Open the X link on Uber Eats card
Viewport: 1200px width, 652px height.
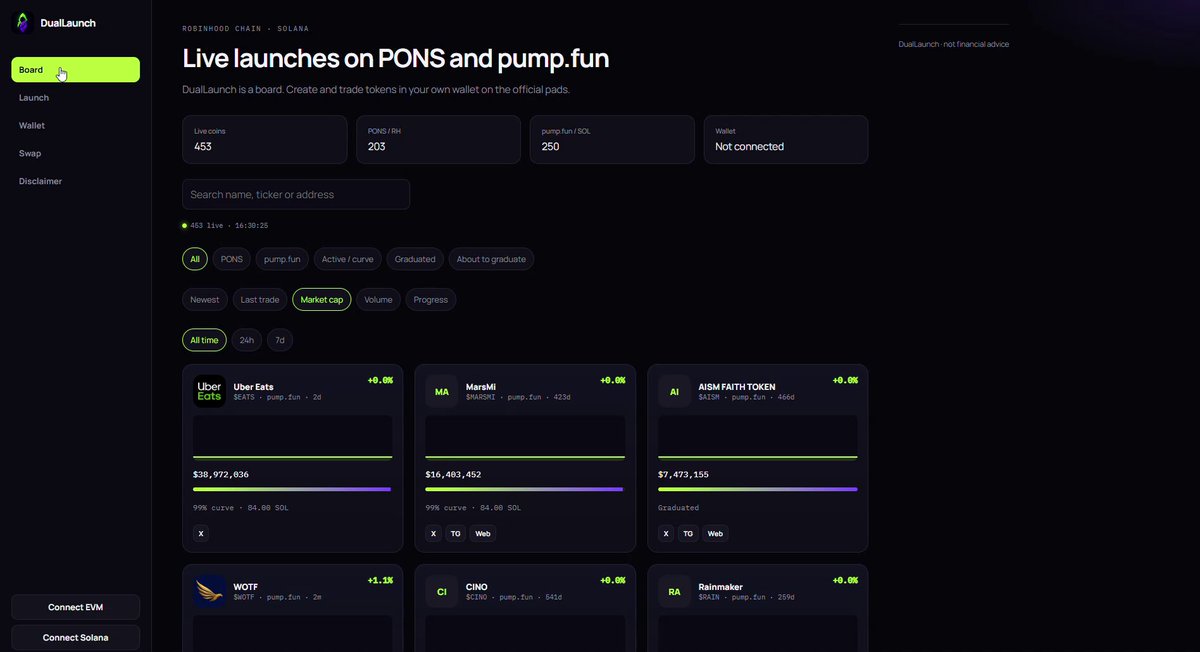[x=201, y=534]
